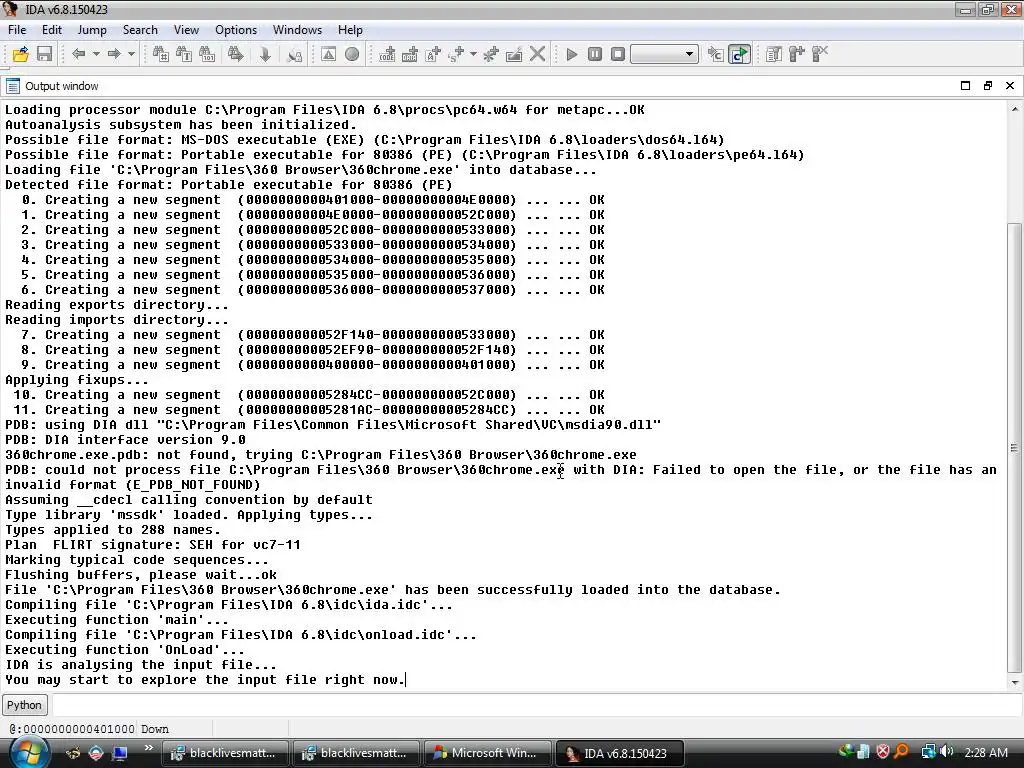Click the X undefine icon in toolbar
This screenshot has height=768, width=1024.
537,54
